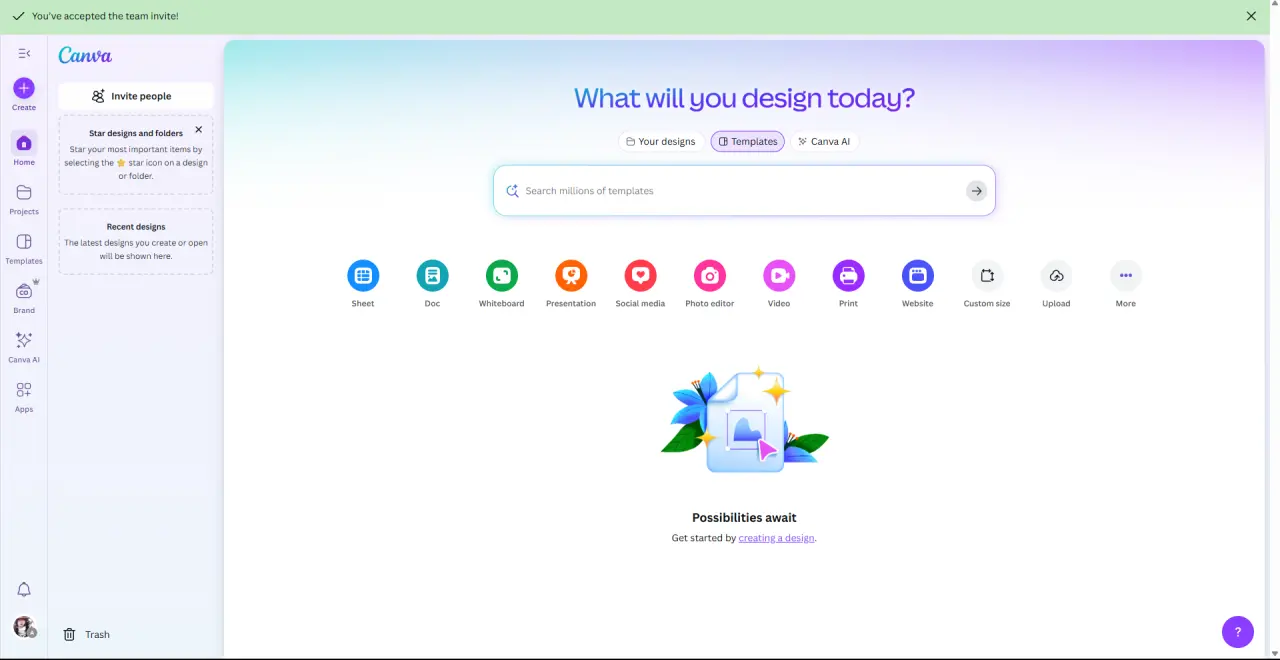Image resolution: width=1280 pixels, height=660 pixels.
Task: Click the search submit arrow button
Action: click(x=976, y=190)
